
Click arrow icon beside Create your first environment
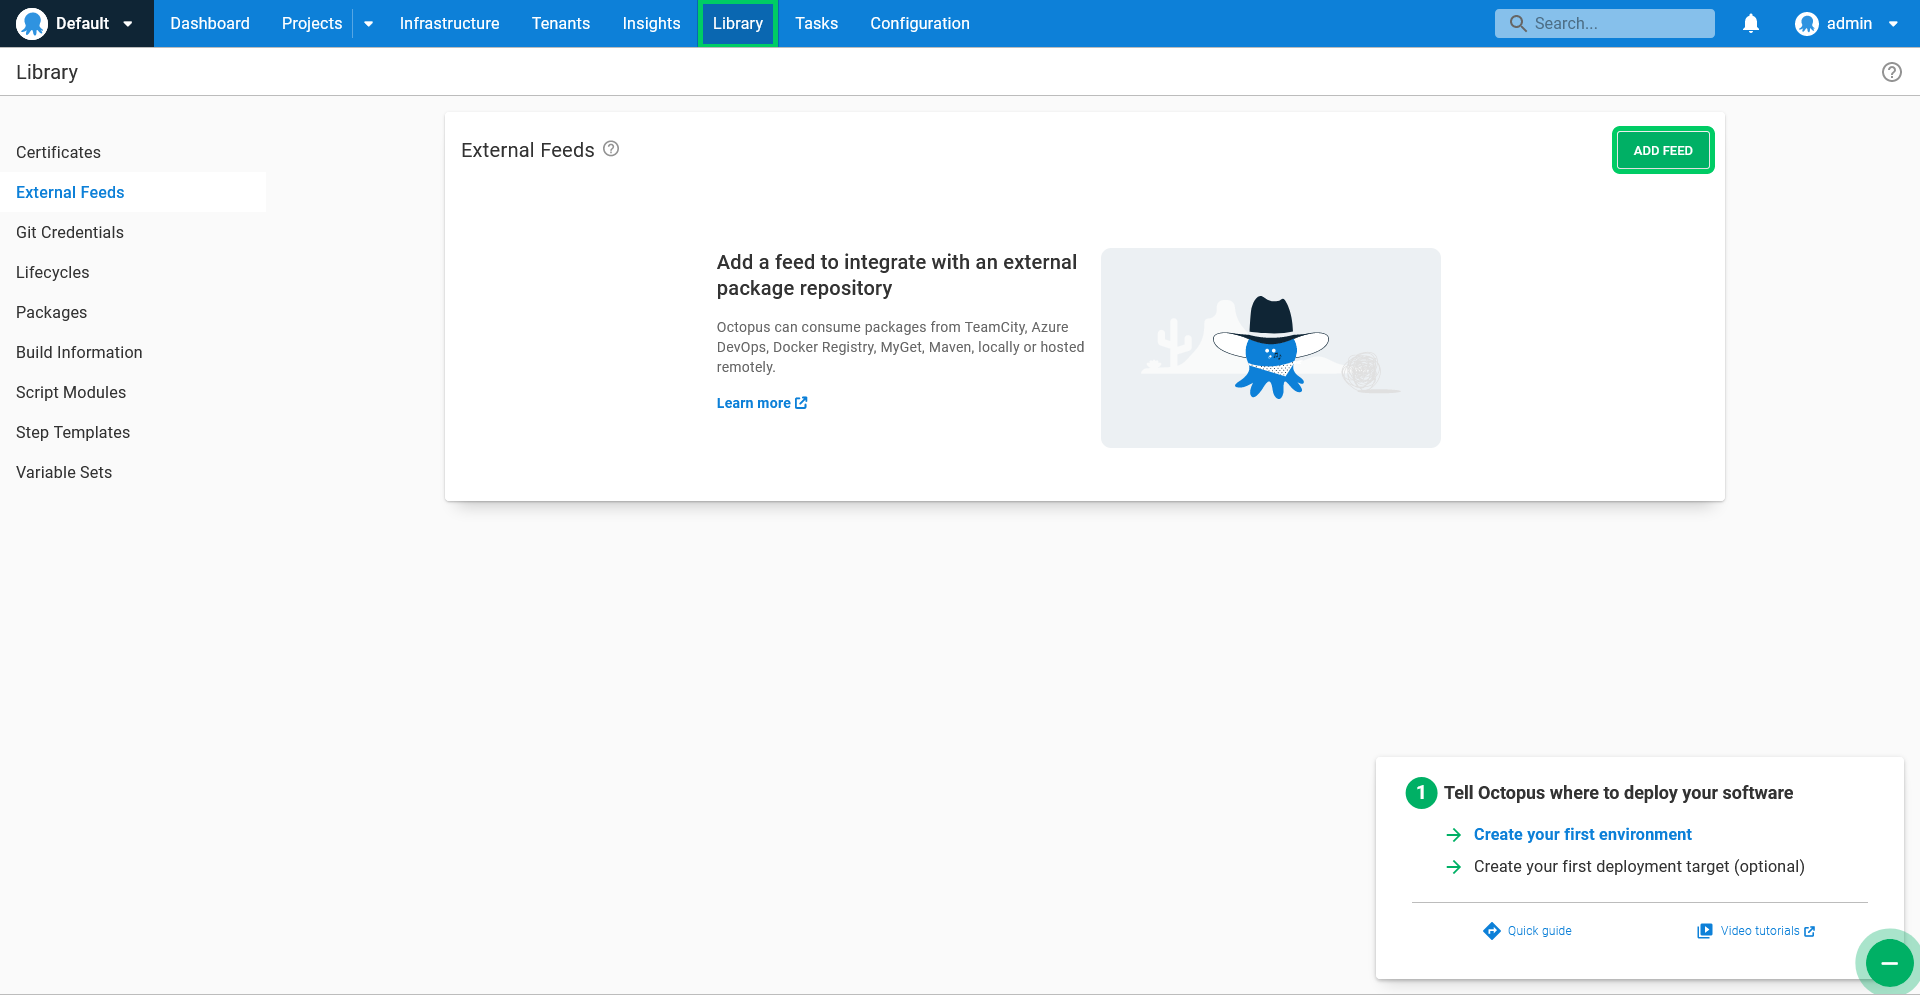(x=1454, y=835)
